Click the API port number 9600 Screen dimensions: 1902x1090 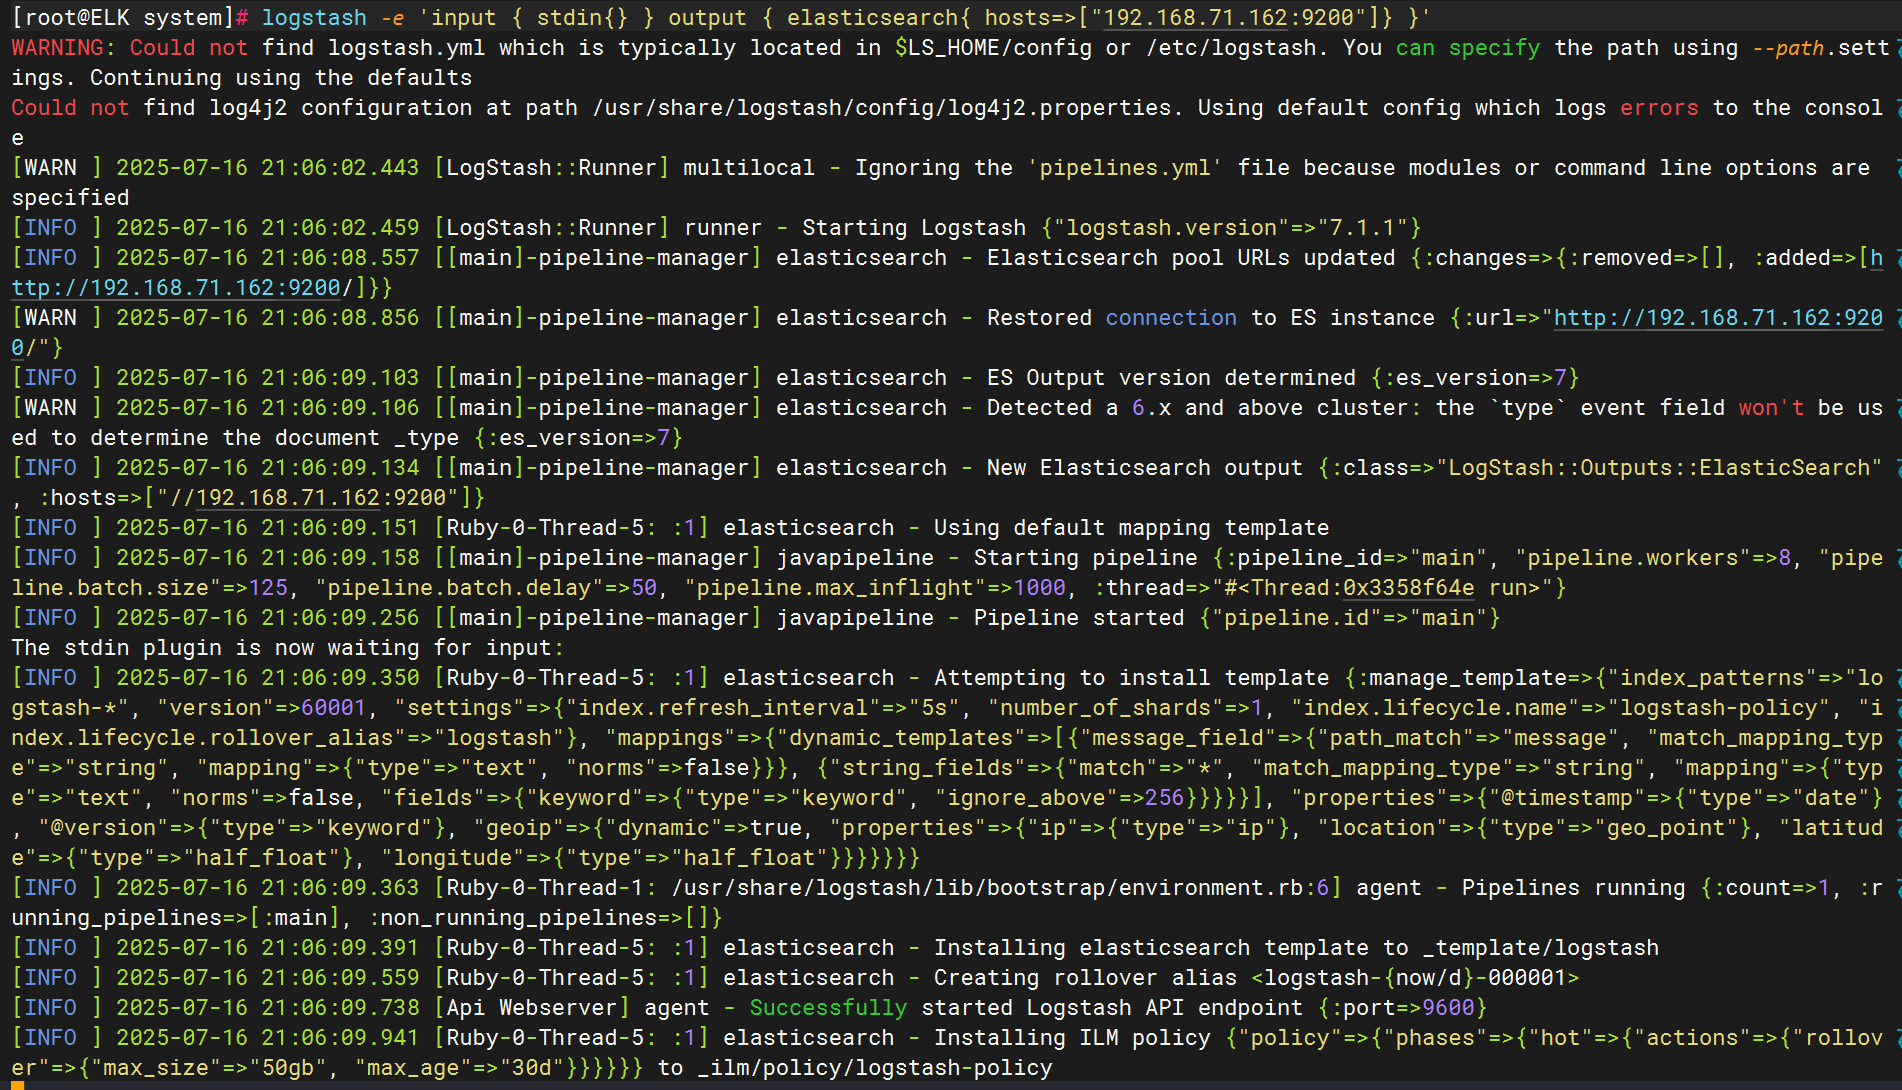(1448, 1008)
